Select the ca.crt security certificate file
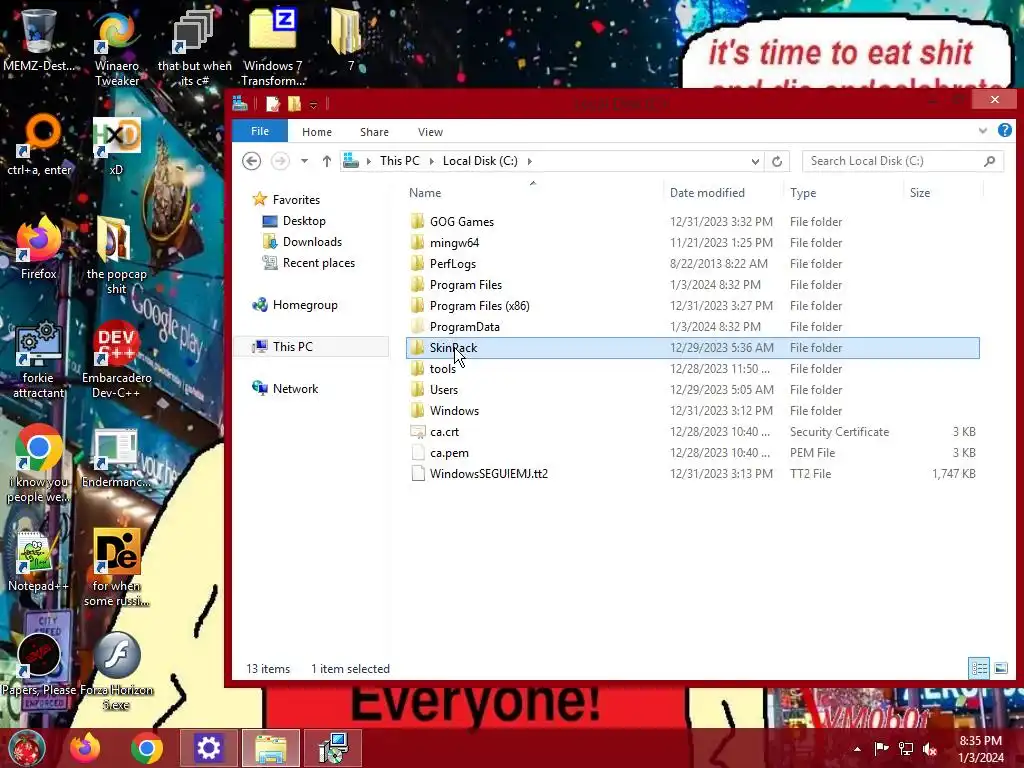Viewport: 1024px width, 768px height. (x=692, y=432)
